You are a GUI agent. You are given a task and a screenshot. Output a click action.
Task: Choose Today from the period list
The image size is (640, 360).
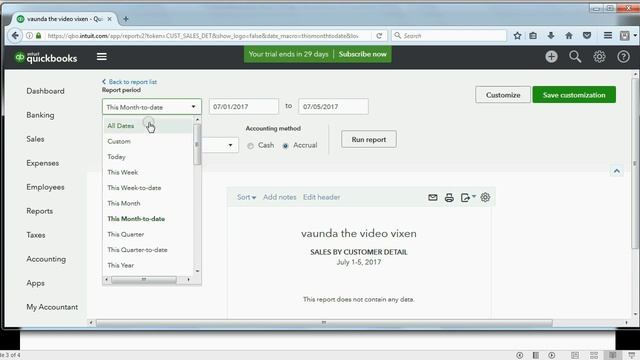pyautogui.click(x=148, y=157)
